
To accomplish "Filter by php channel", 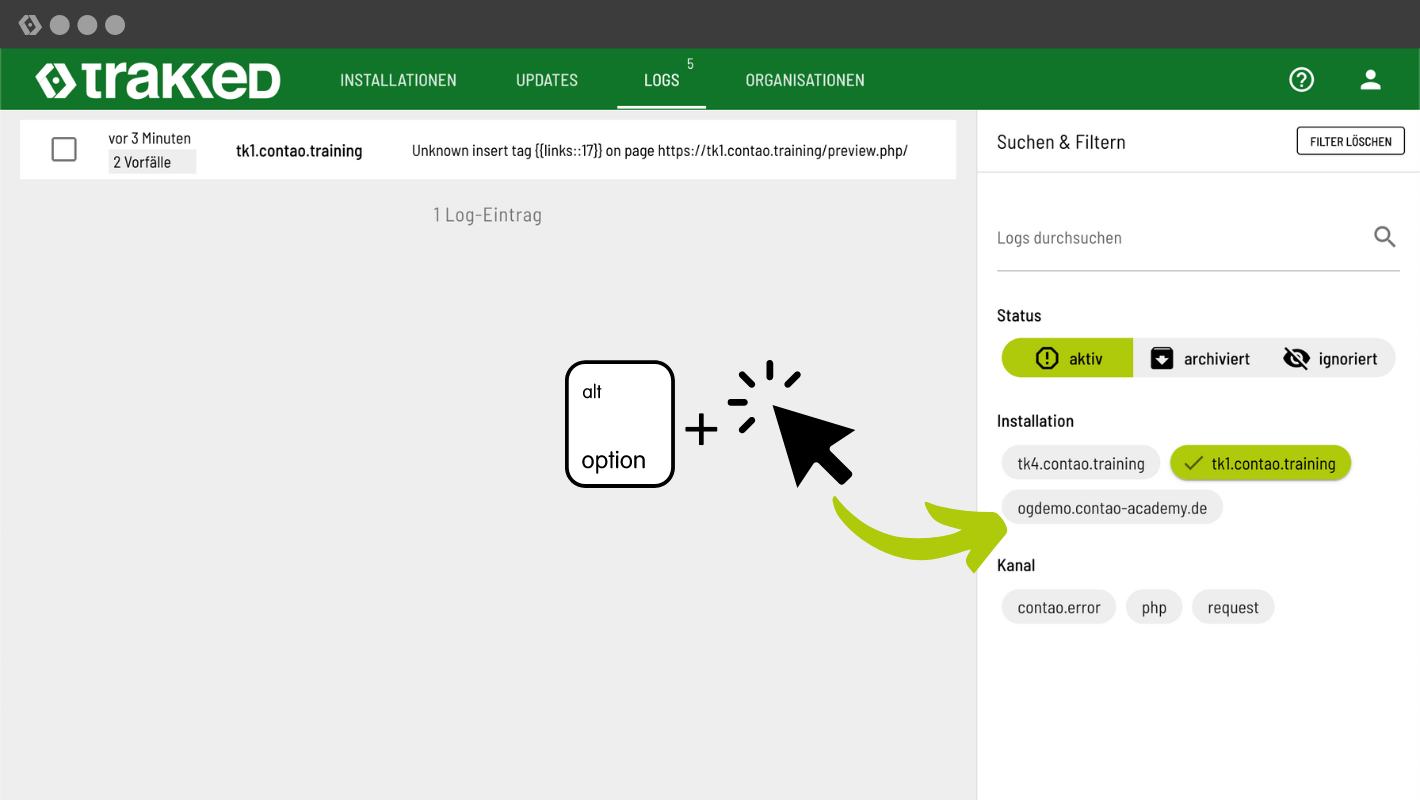I will click(x=1154, y=607).
